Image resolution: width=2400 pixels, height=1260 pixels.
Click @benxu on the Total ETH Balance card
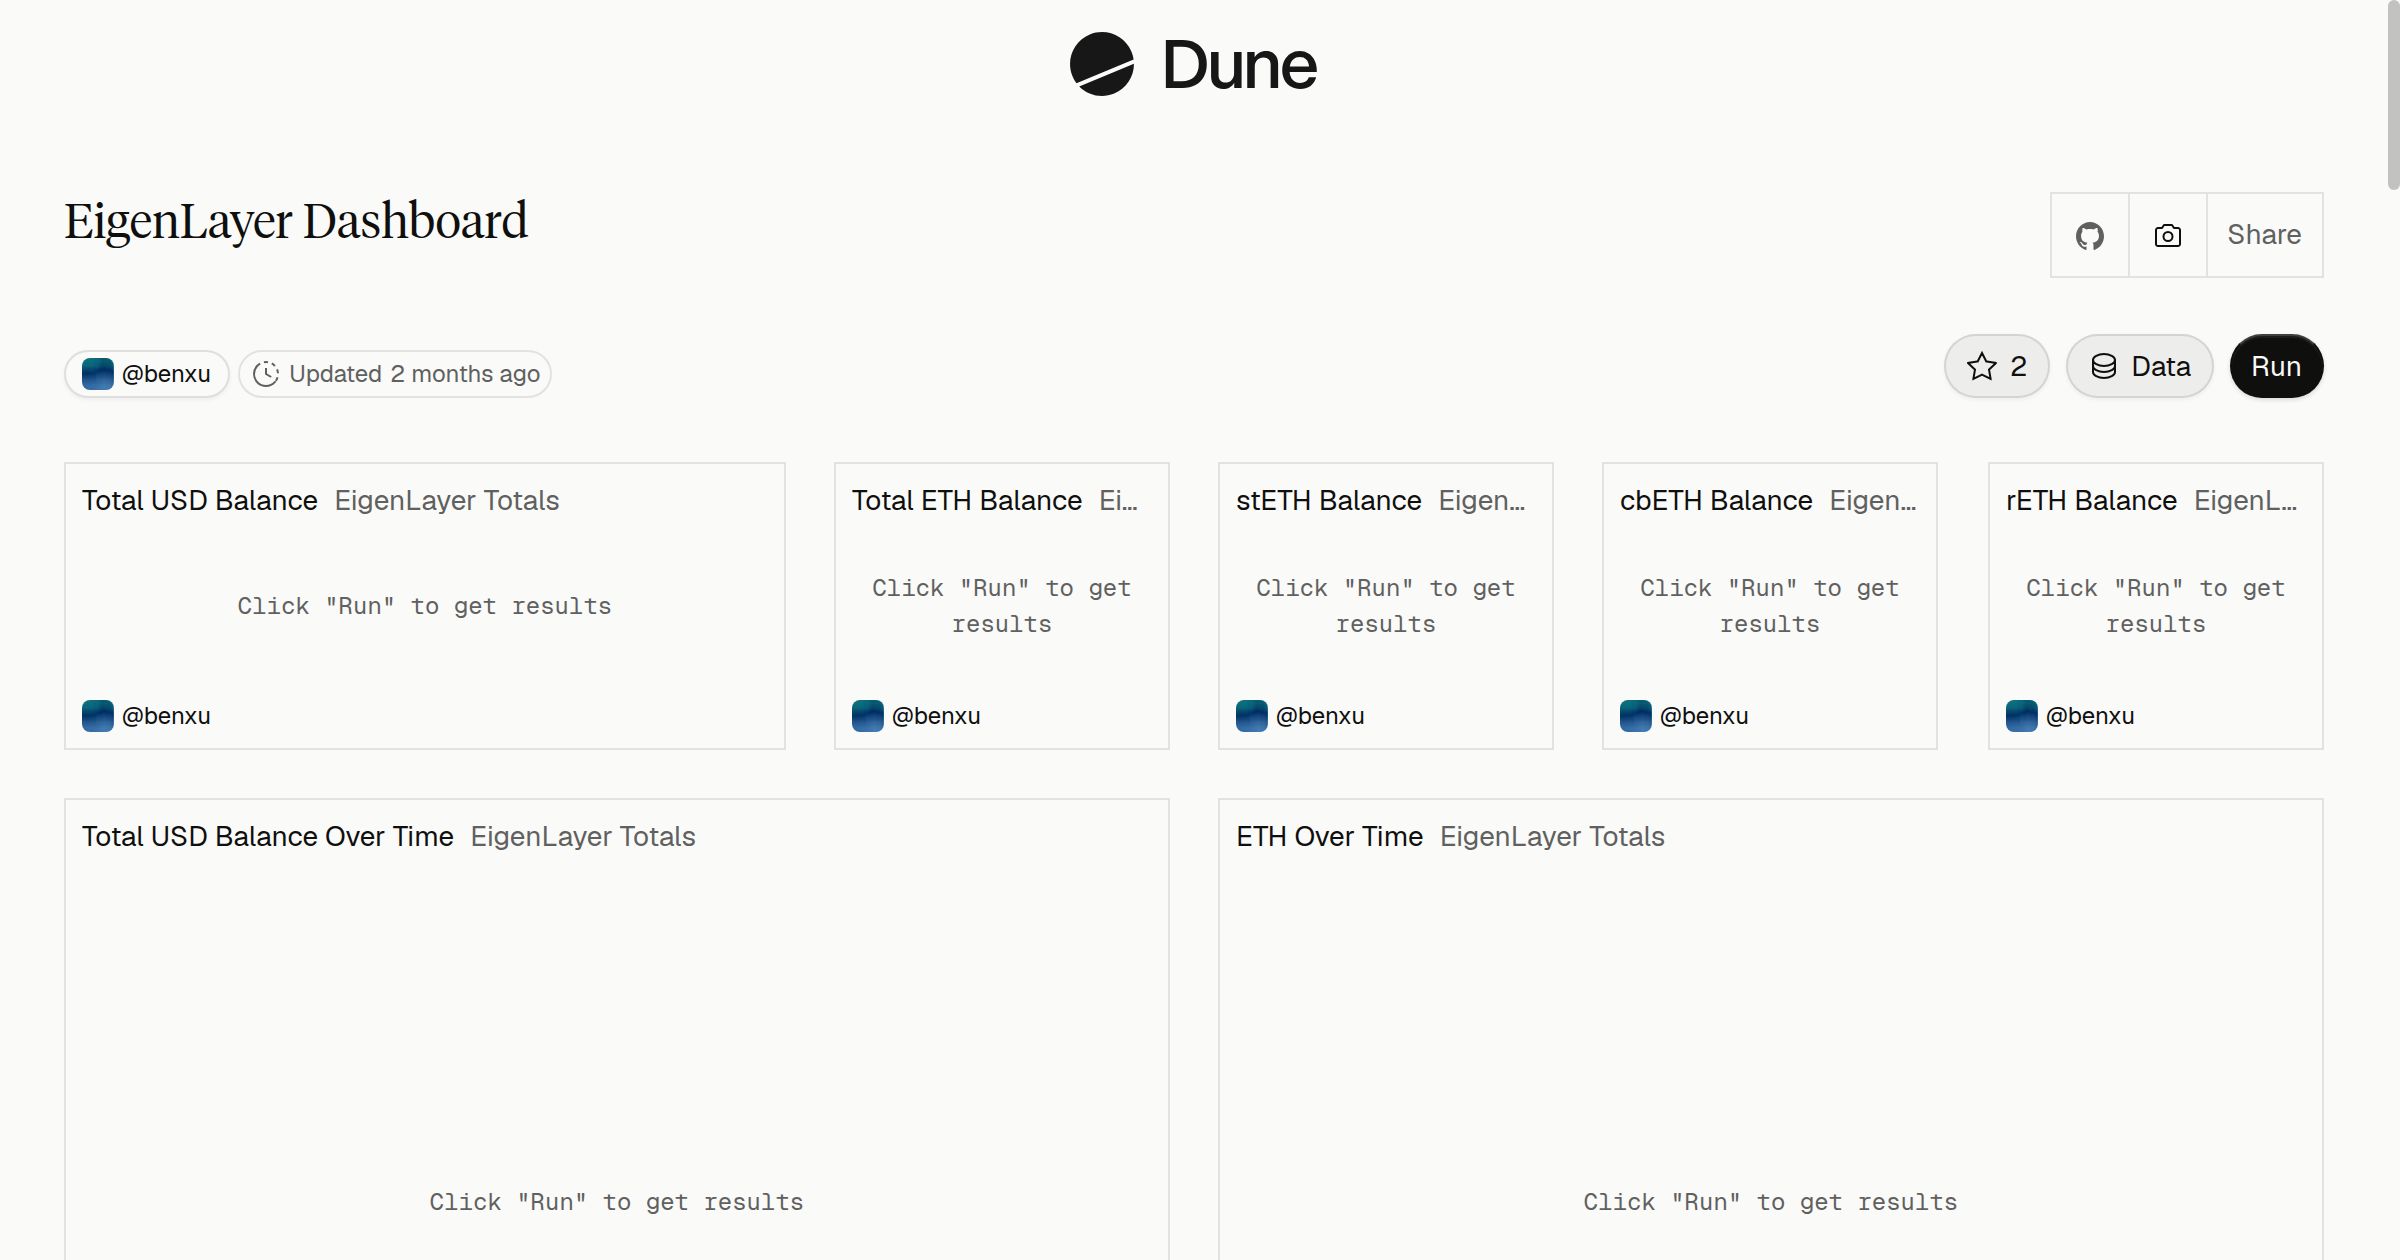click(936, 716)
